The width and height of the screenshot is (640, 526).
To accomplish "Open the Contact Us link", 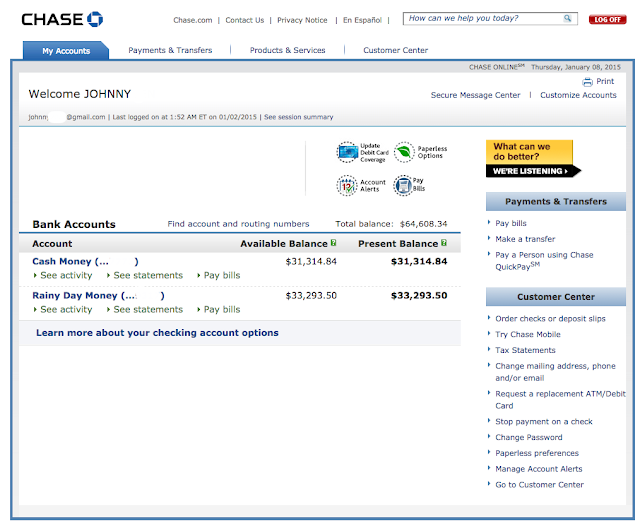I will pos(244,20).
